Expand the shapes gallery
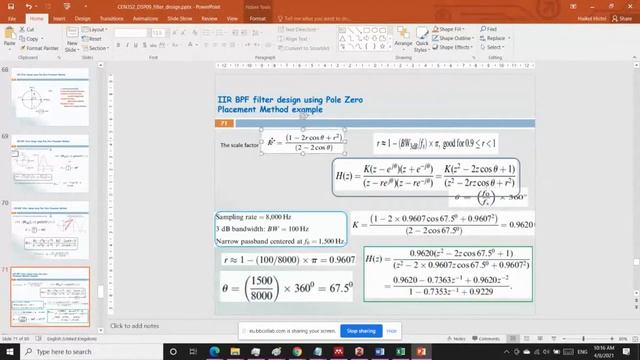The width and height of the screenshot is (640, 360). point(391,47)
